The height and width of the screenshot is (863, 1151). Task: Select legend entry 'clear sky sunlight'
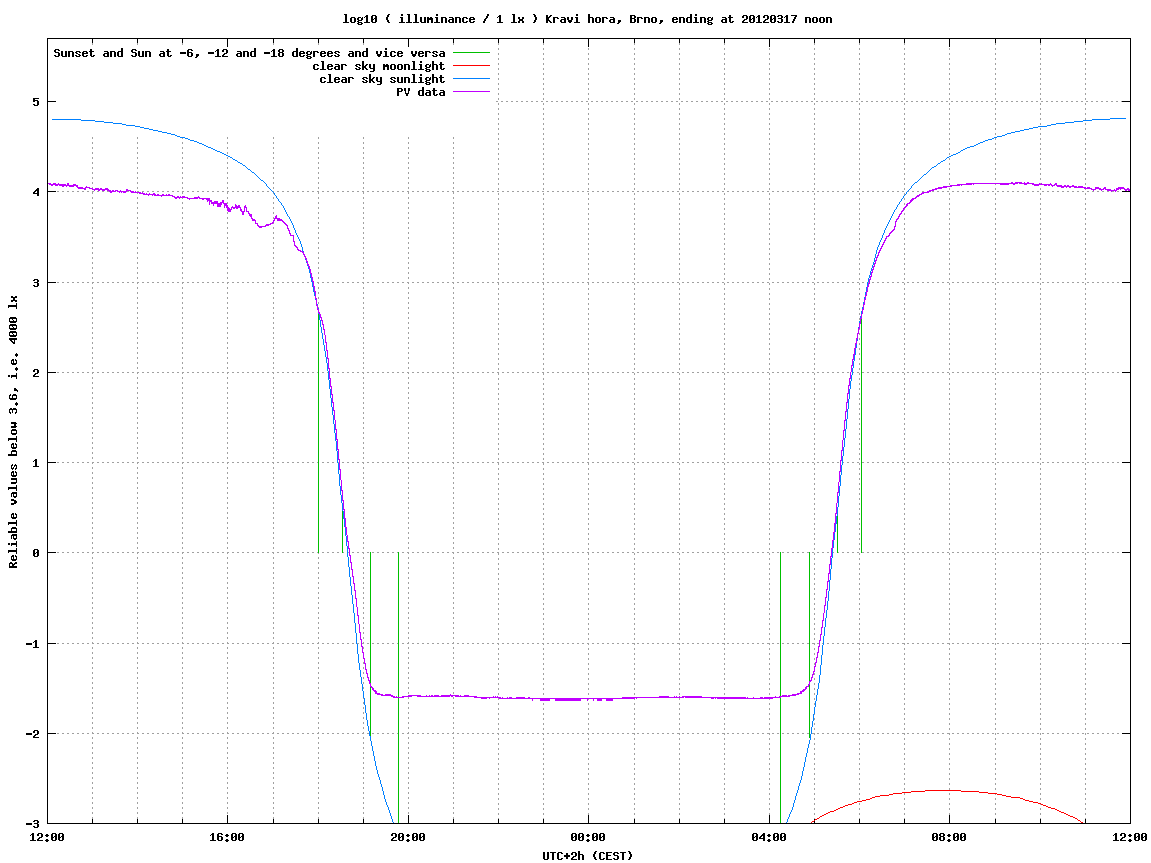tap(382, 79)
